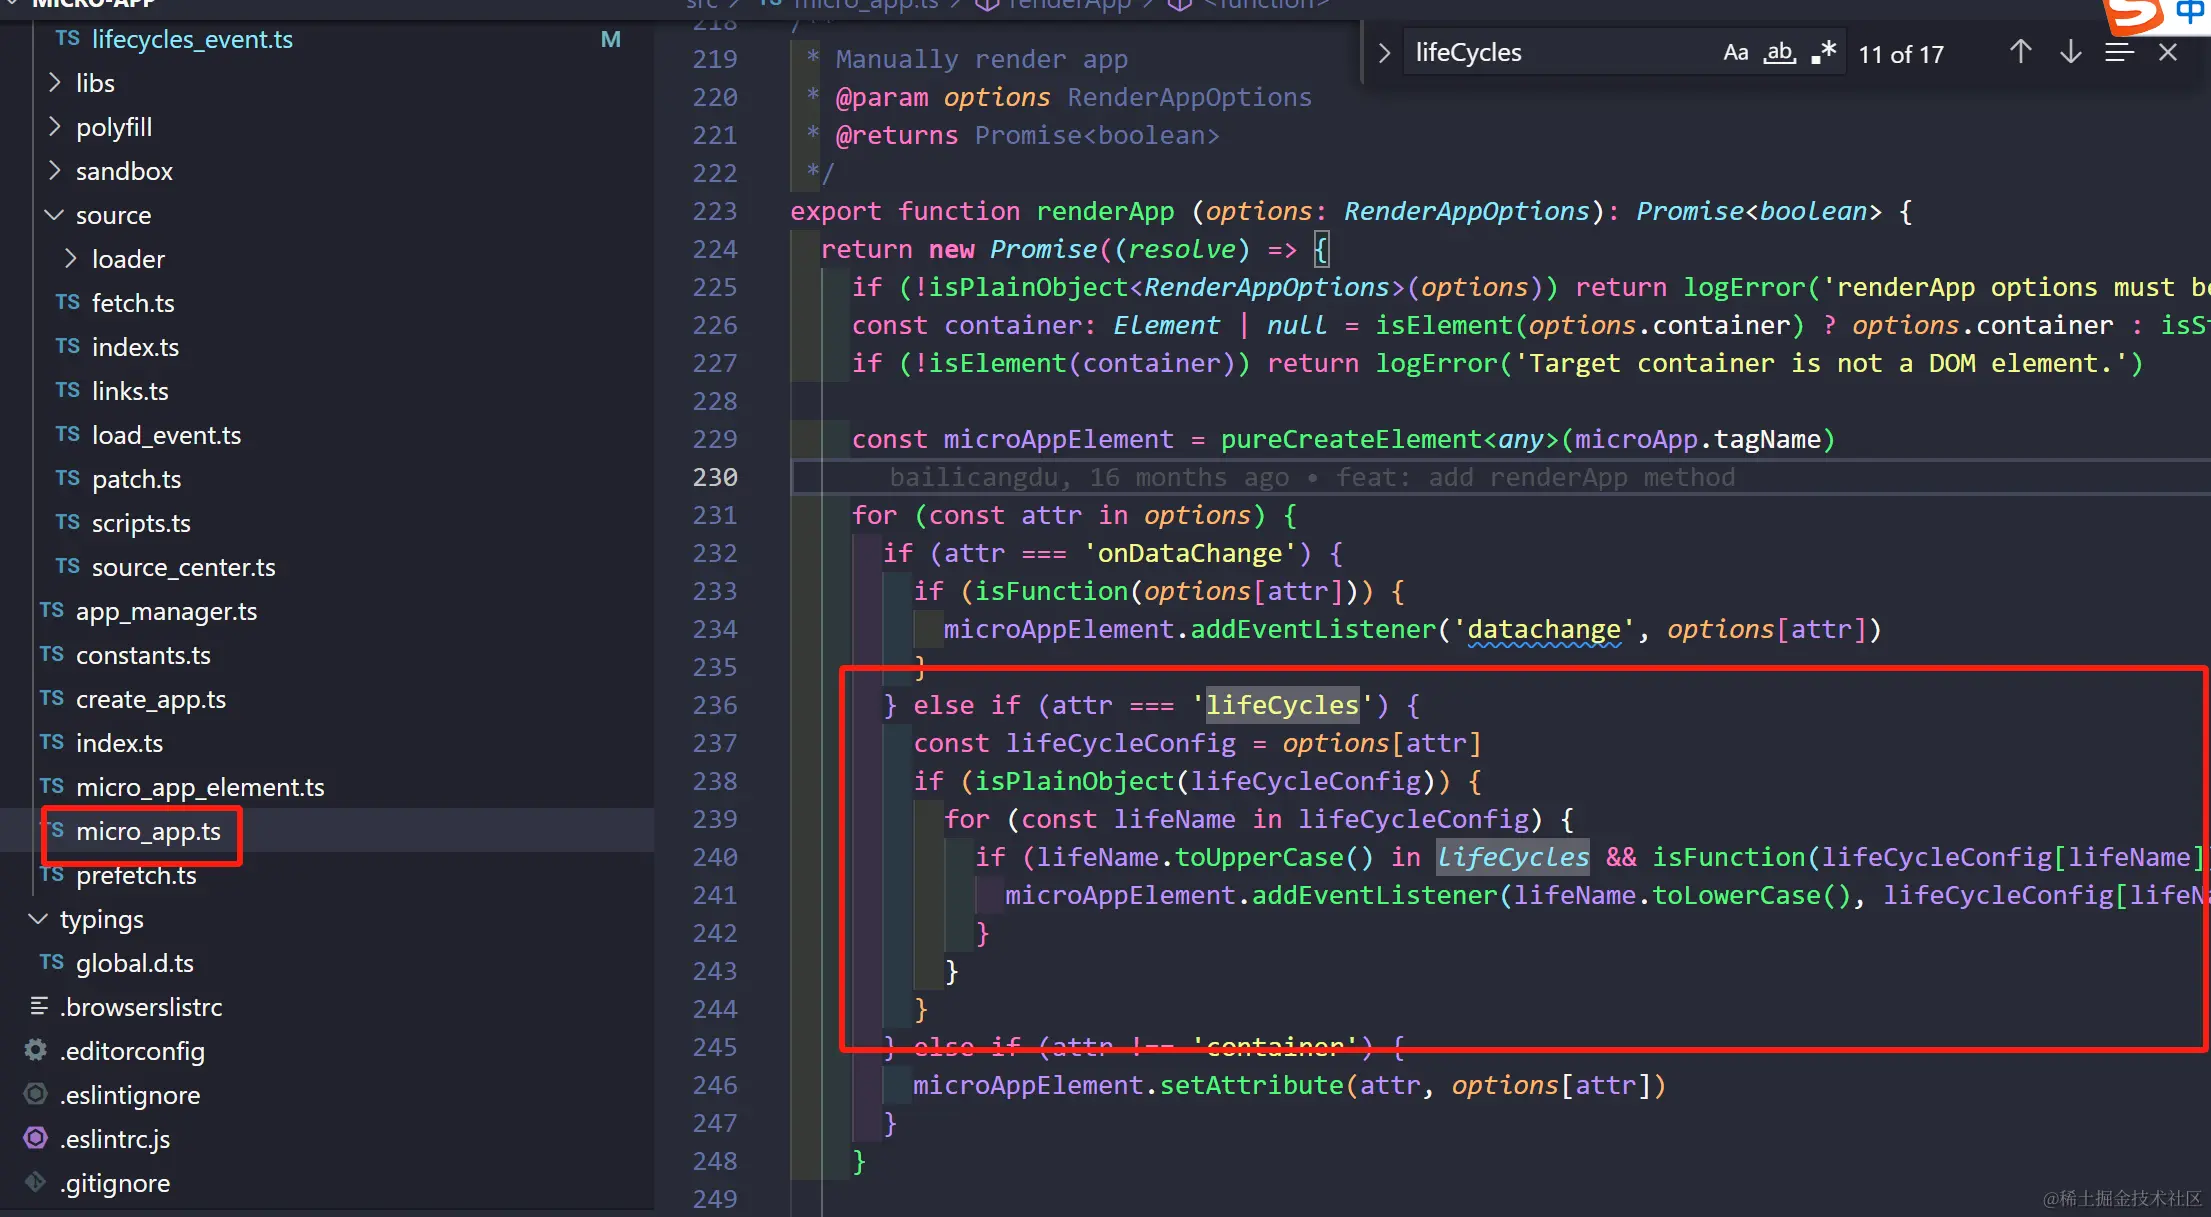Click the TS icon of global.d.ts

pos(52,962)
